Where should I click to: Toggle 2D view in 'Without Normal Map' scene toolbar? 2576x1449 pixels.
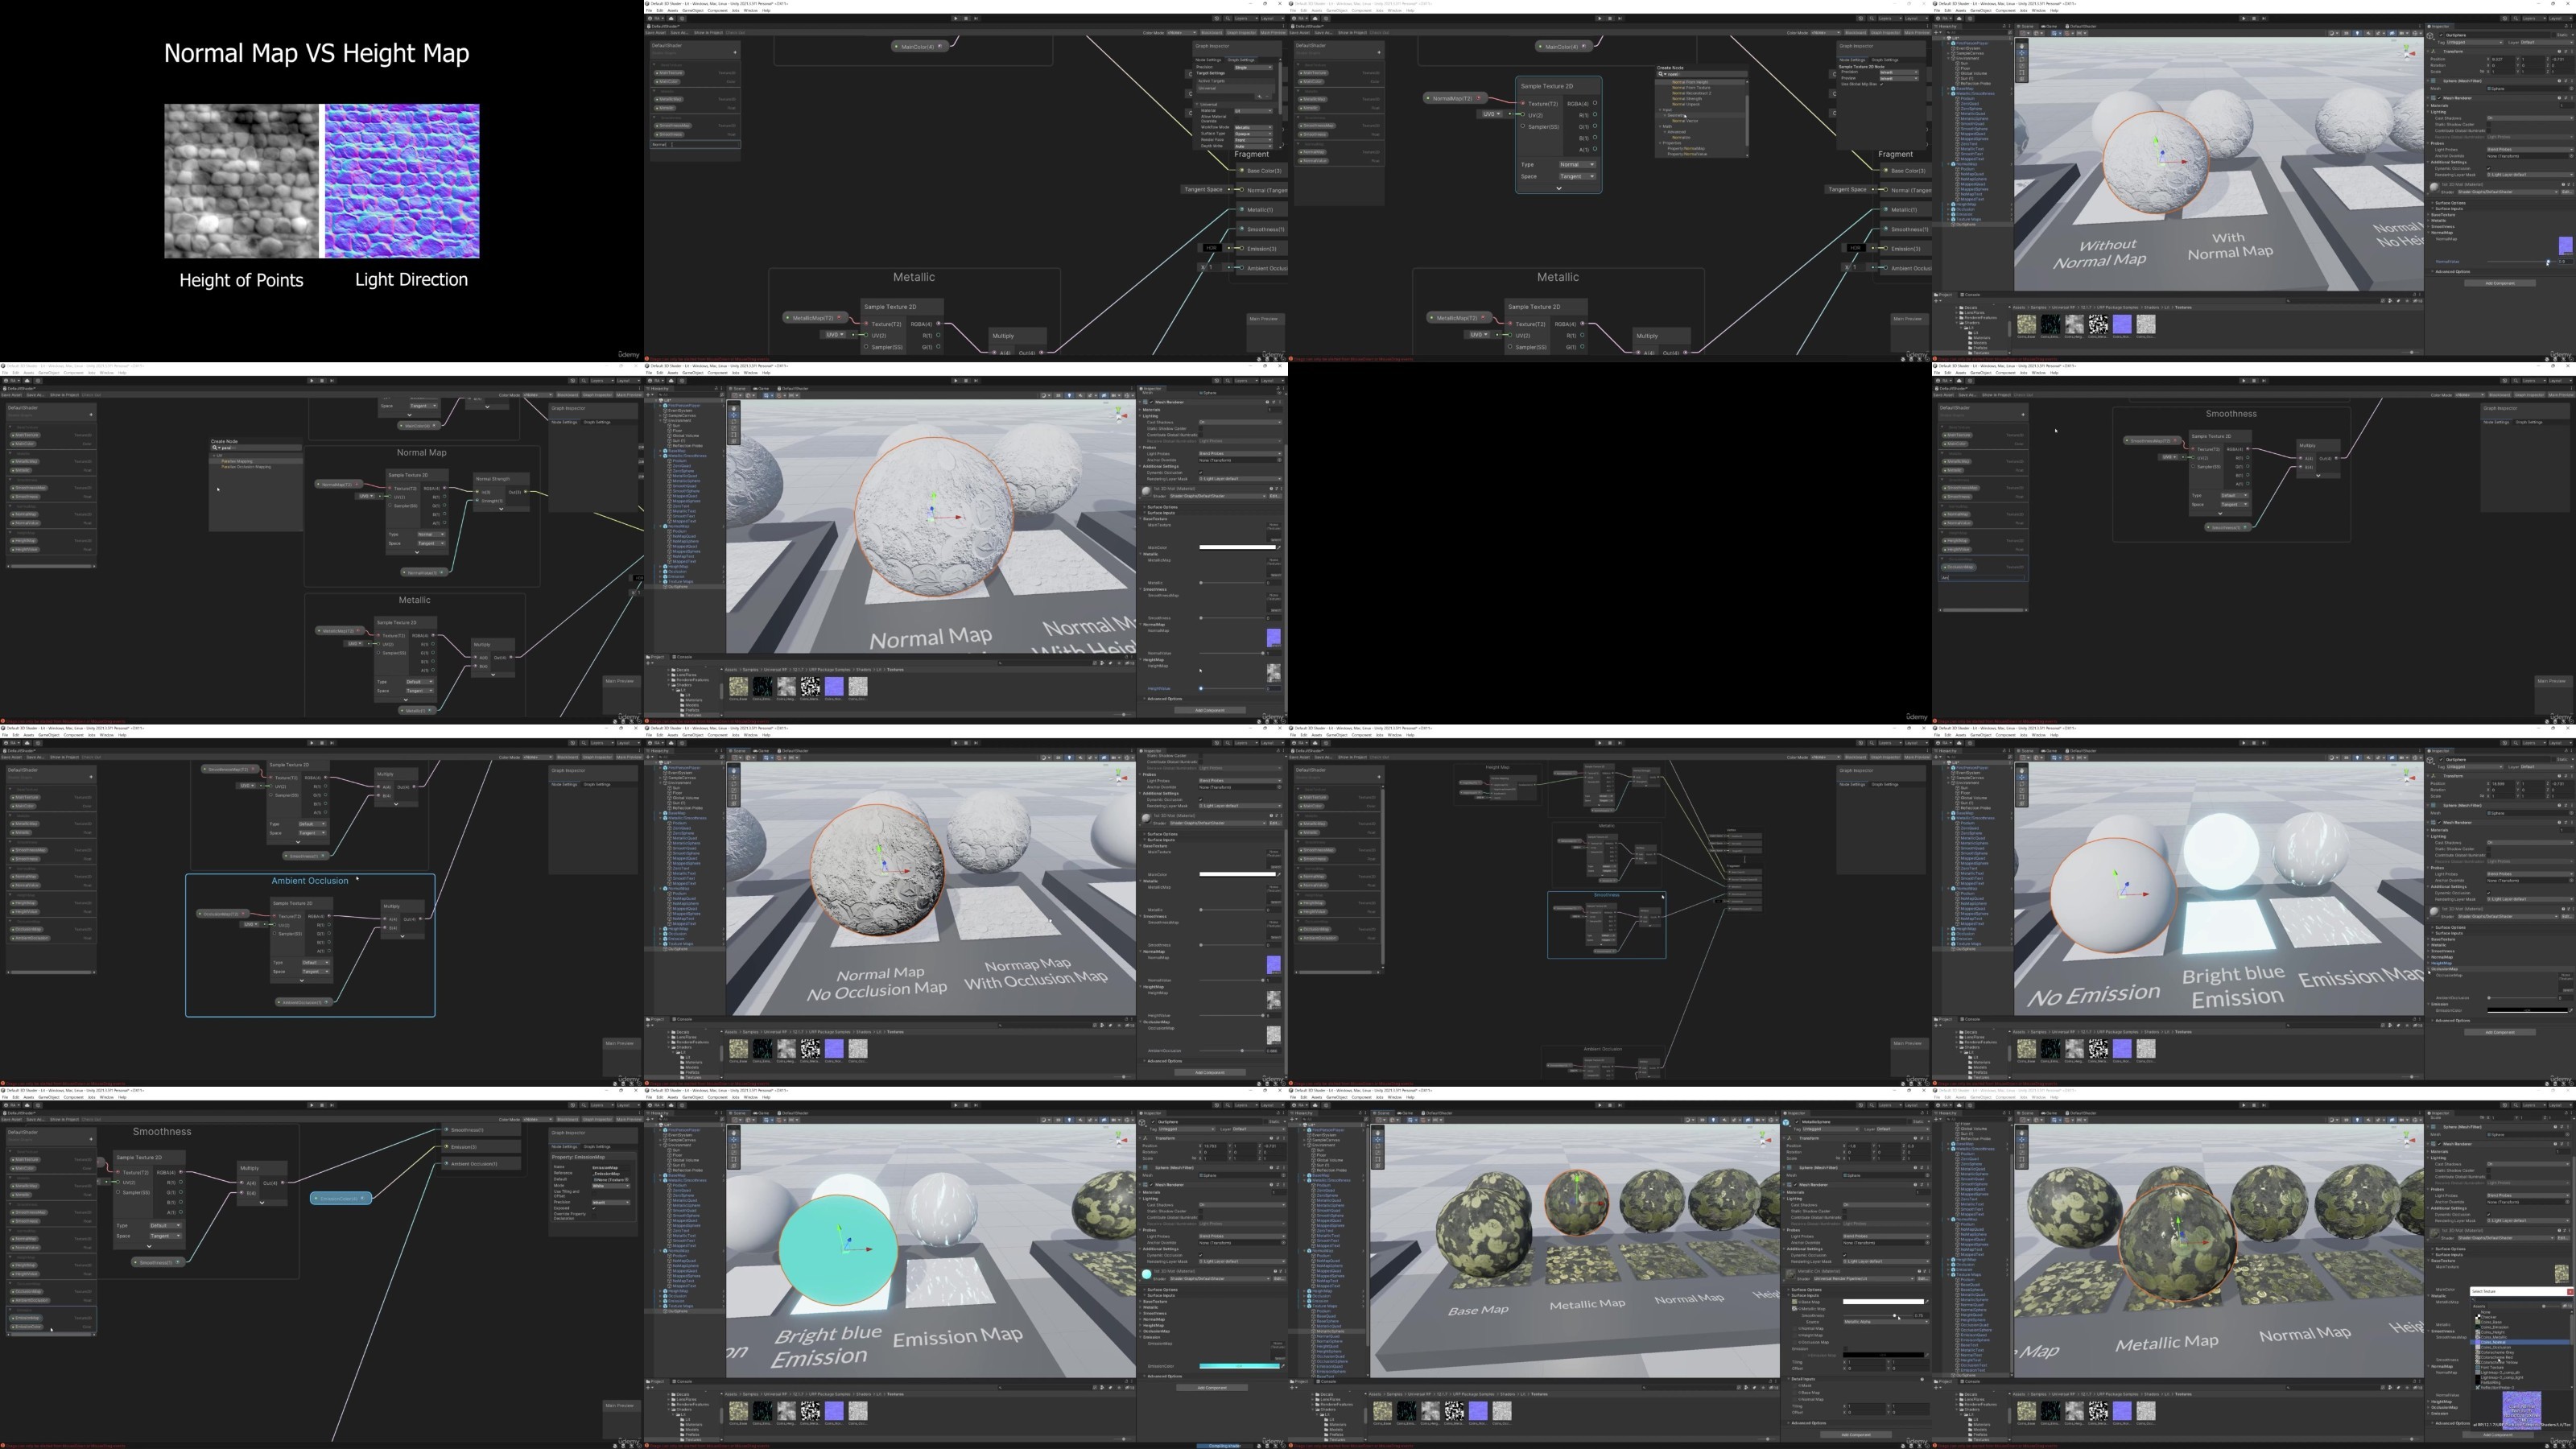pyautogui.click(x=2347, y=33)
